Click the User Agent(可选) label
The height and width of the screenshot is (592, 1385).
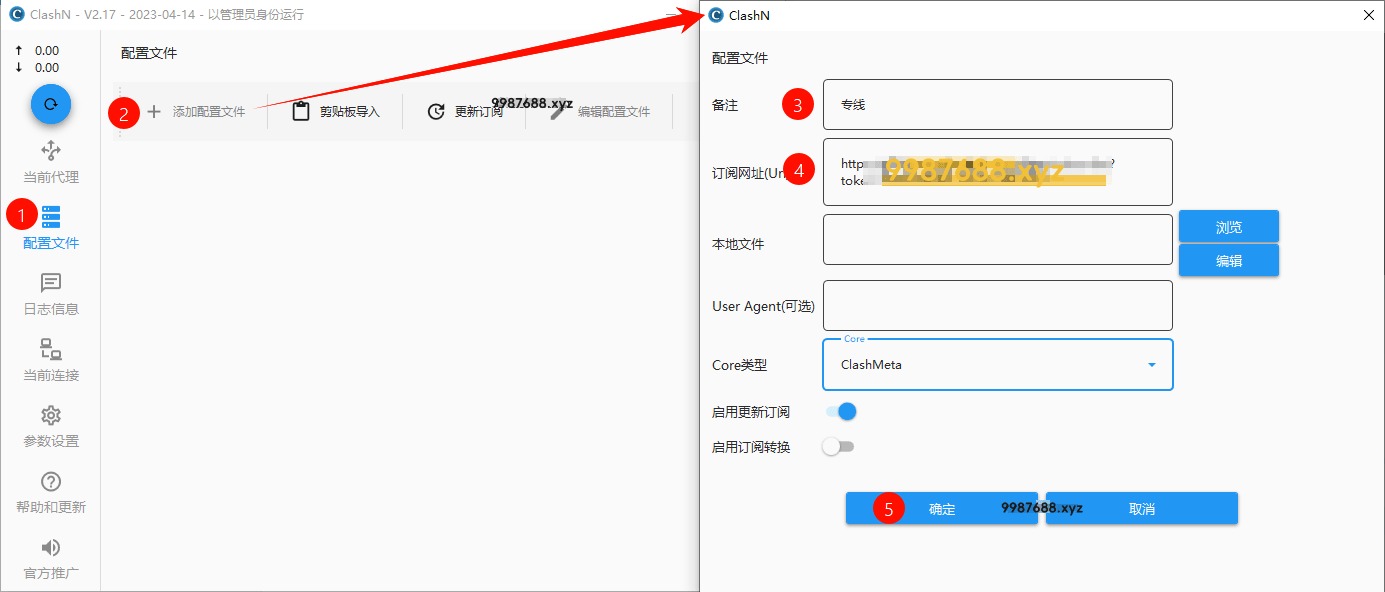tap(764, 306)
